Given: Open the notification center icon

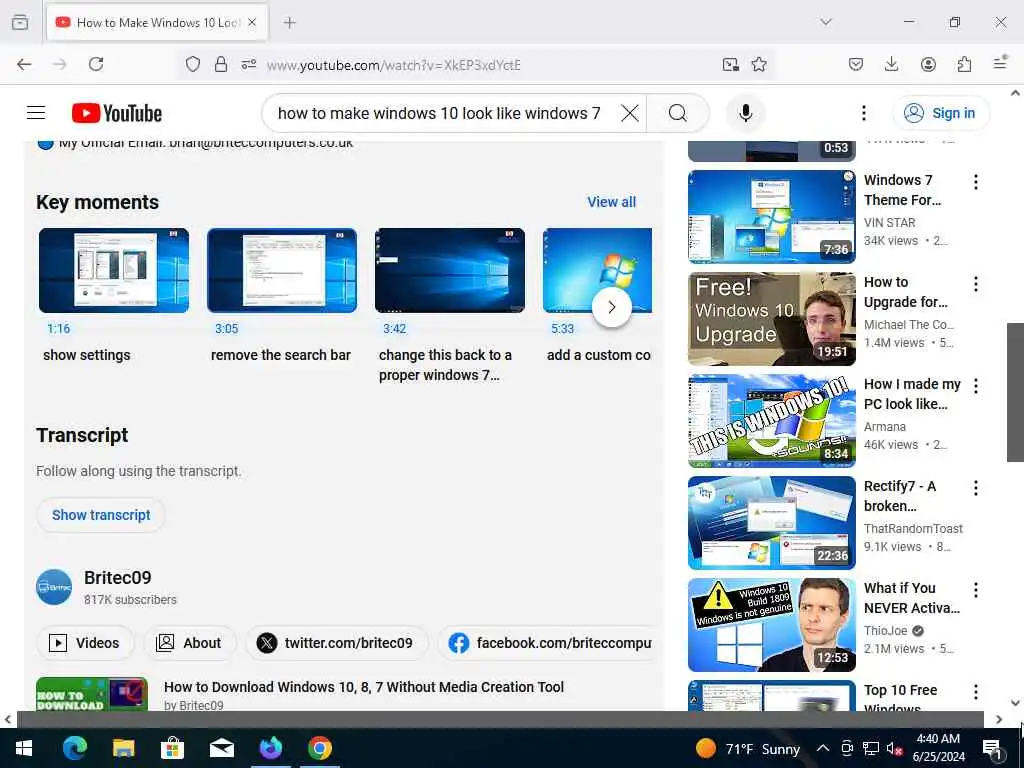Looking at the screenshot, I should point(992,748).
